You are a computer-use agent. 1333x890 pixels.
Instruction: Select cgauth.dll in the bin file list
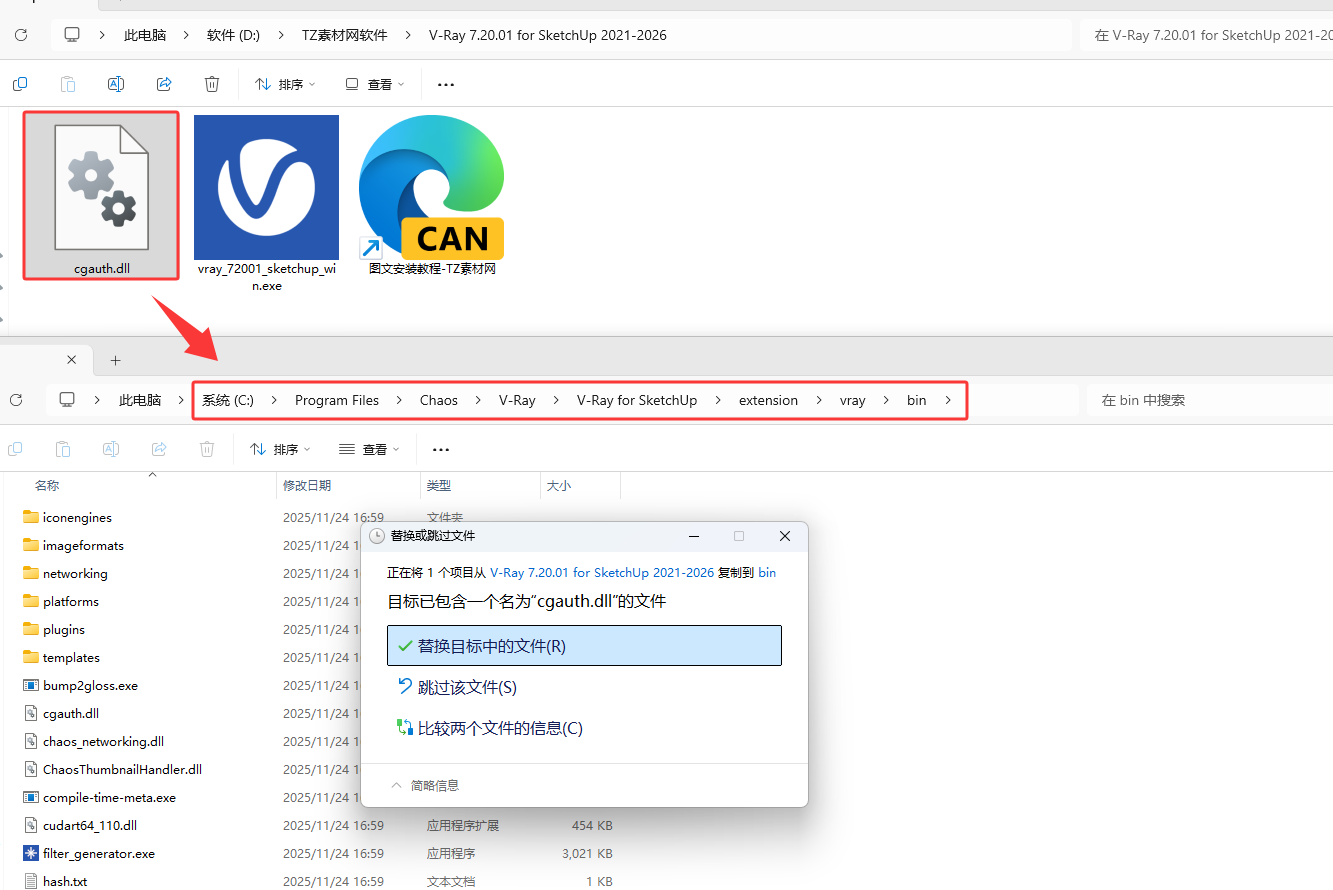tap(71, 713)
